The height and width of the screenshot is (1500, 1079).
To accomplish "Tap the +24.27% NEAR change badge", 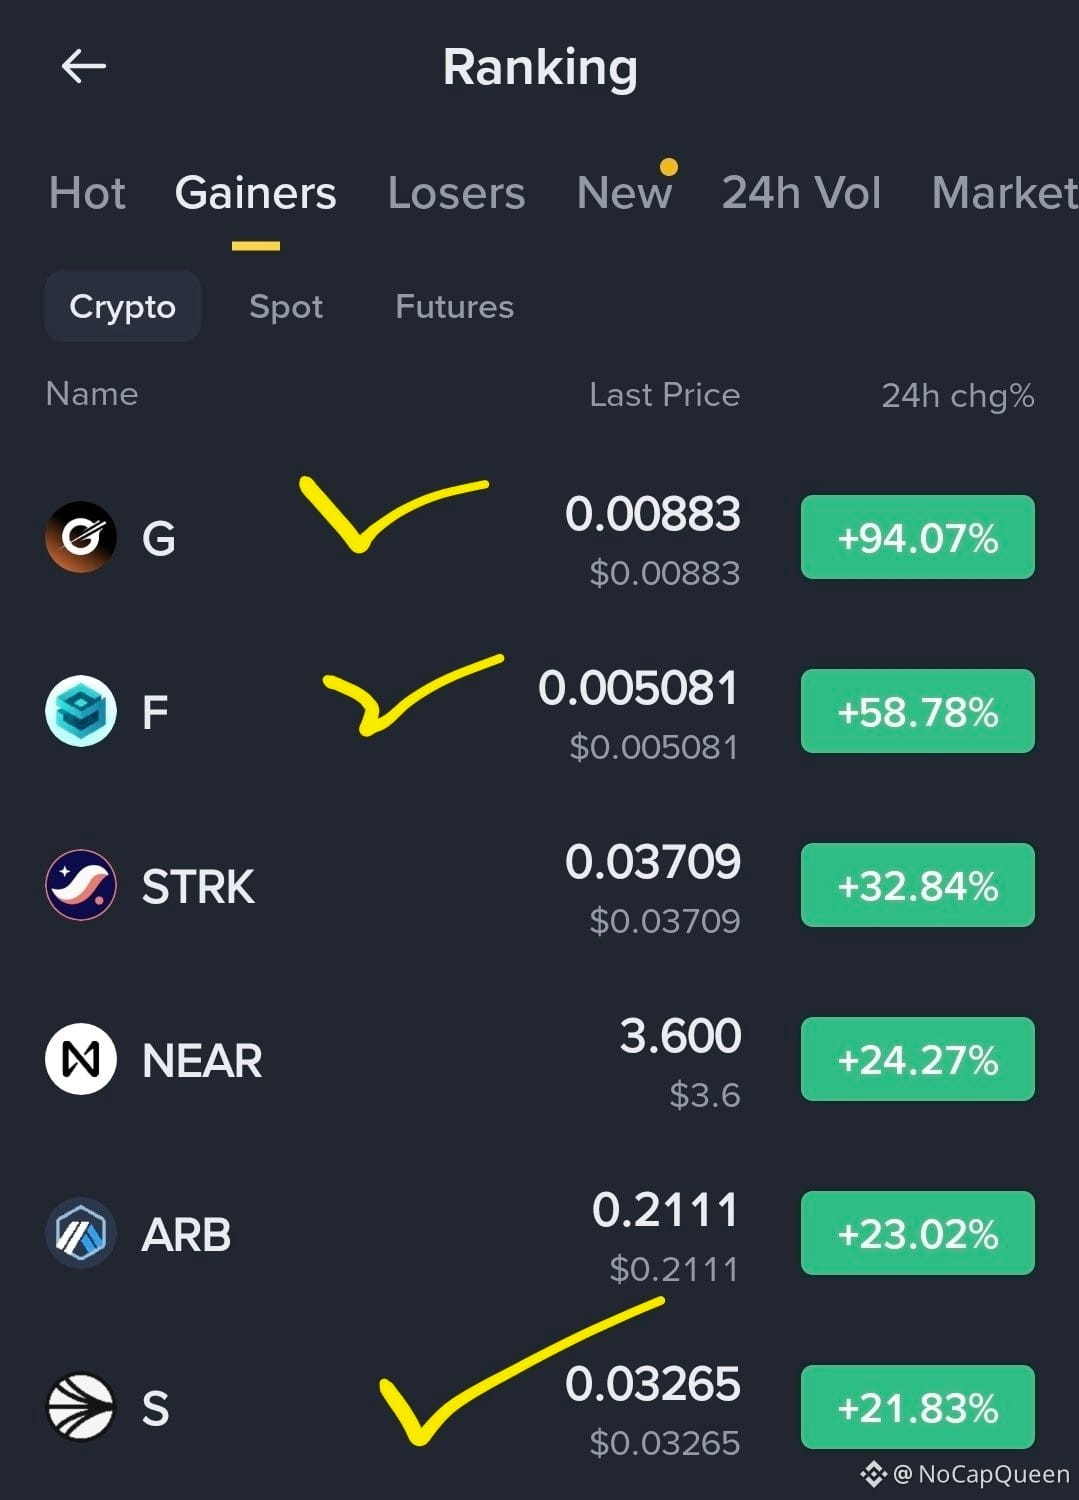I will click(918, 1059).
